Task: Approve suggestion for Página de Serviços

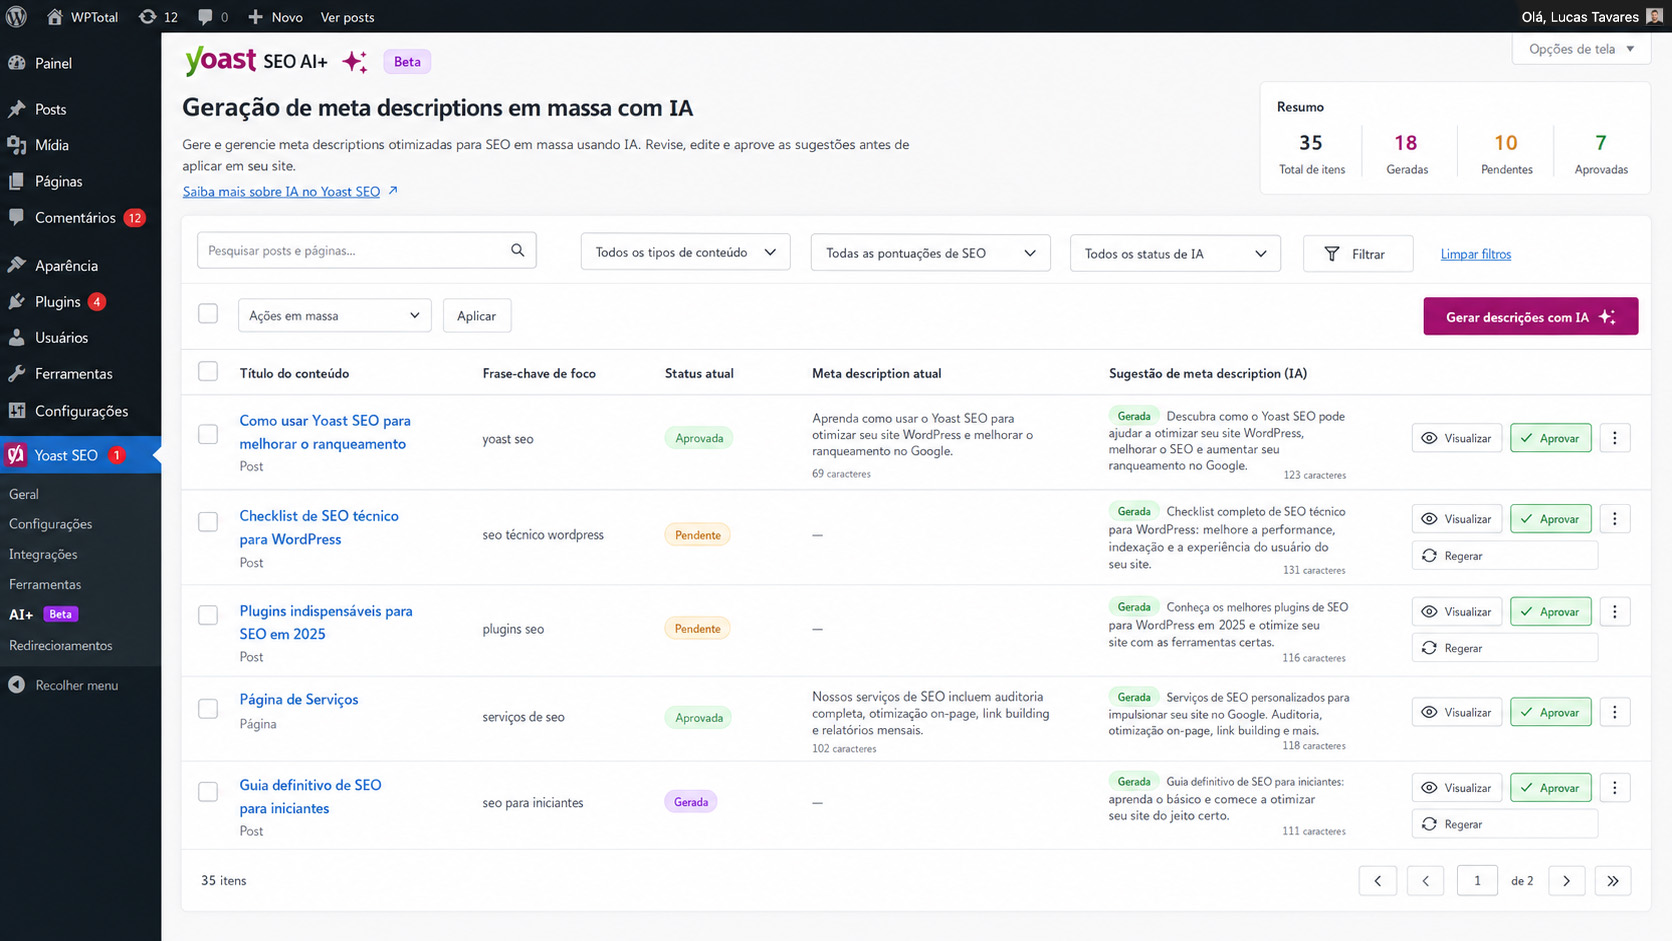Action: point(1551,712)
